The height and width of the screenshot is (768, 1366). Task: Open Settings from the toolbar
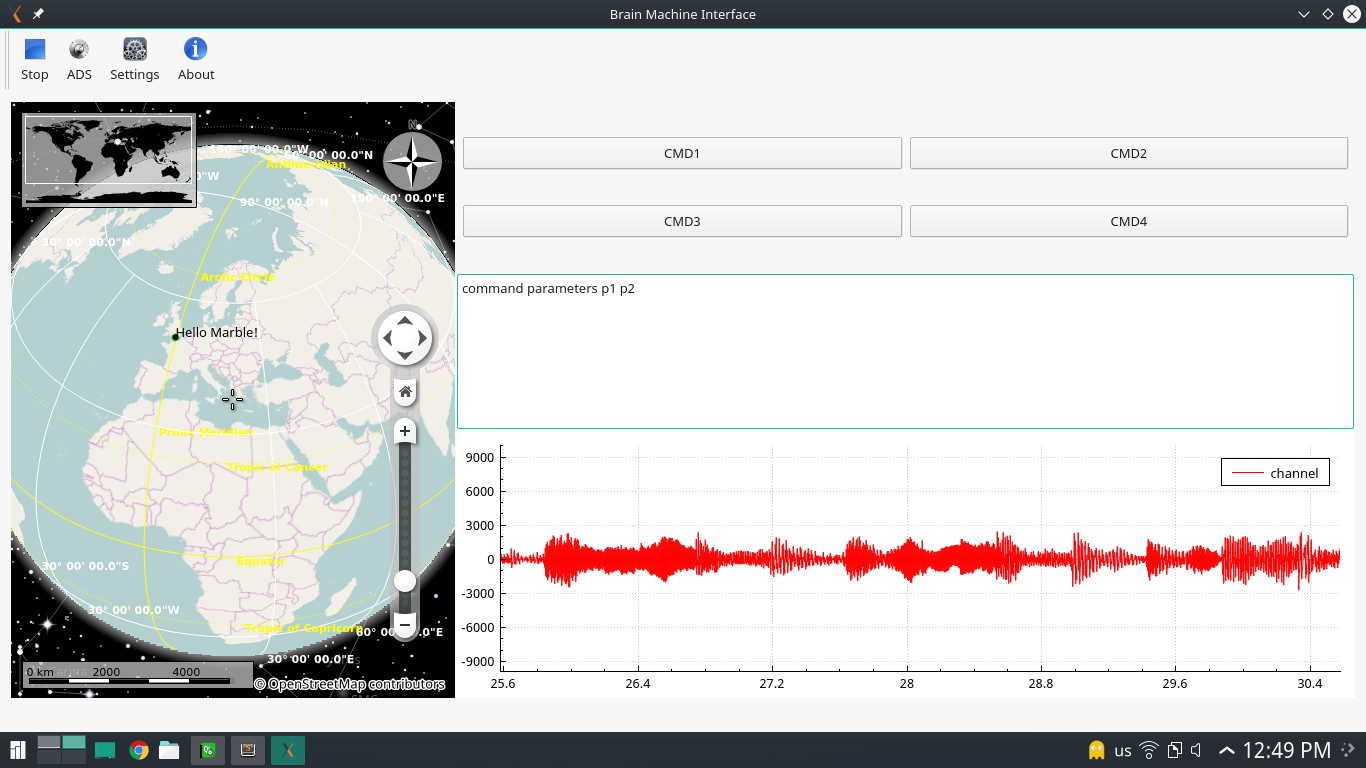(x=135, y=60)
